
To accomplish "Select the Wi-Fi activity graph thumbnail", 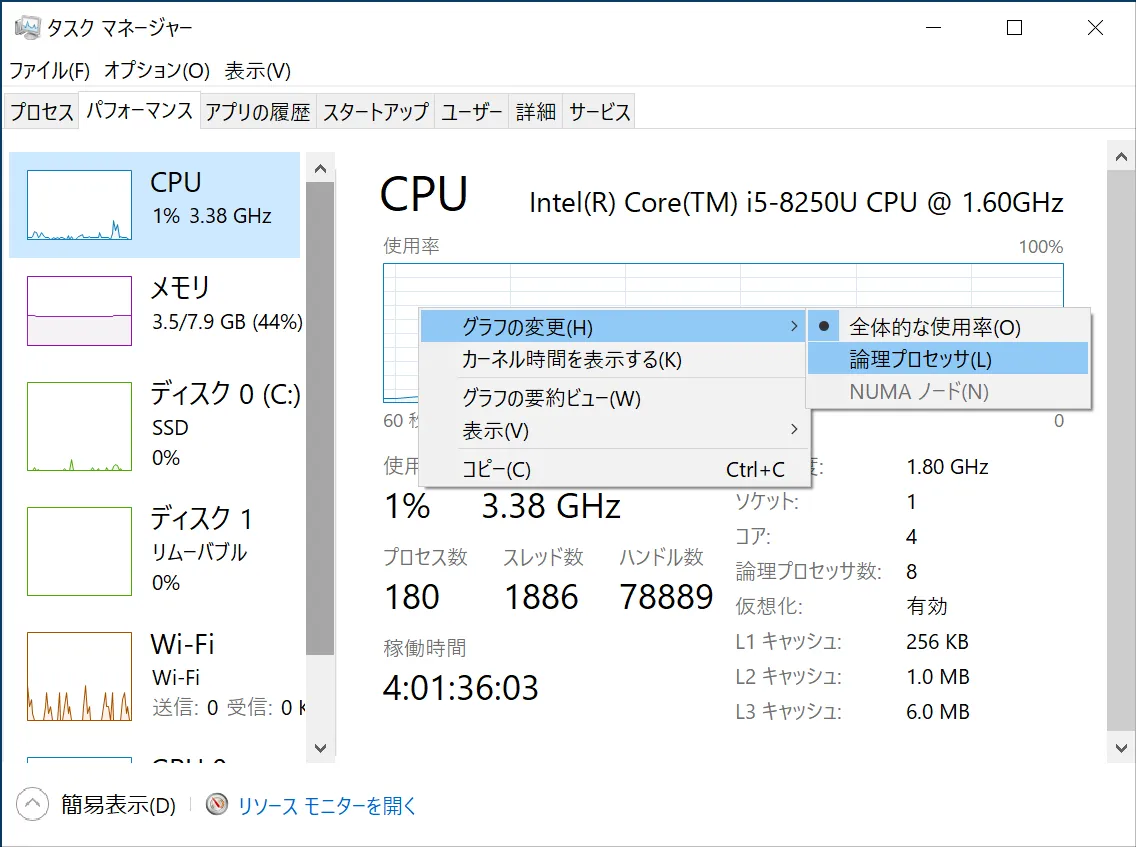I will pos(80,676).
